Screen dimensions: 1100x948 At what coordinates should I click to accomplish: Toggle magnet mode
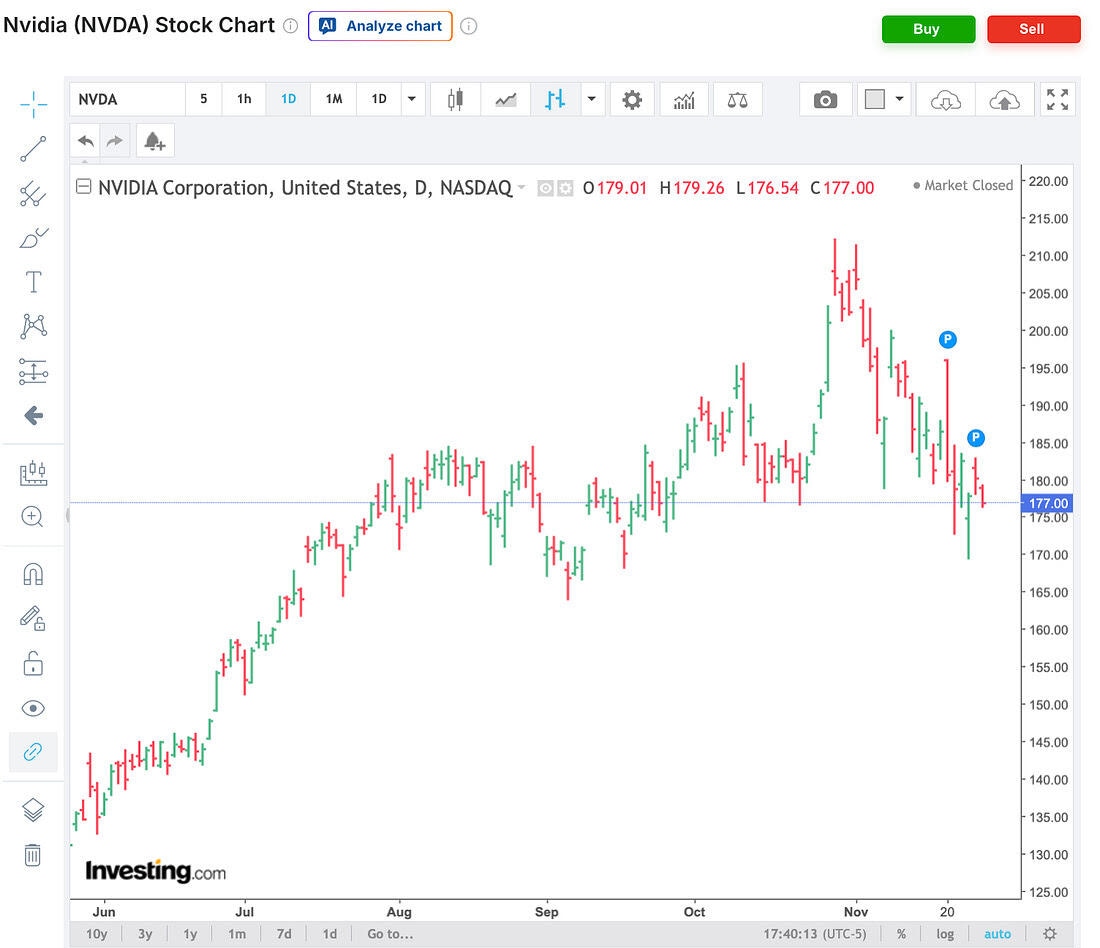tap(33, 575)
